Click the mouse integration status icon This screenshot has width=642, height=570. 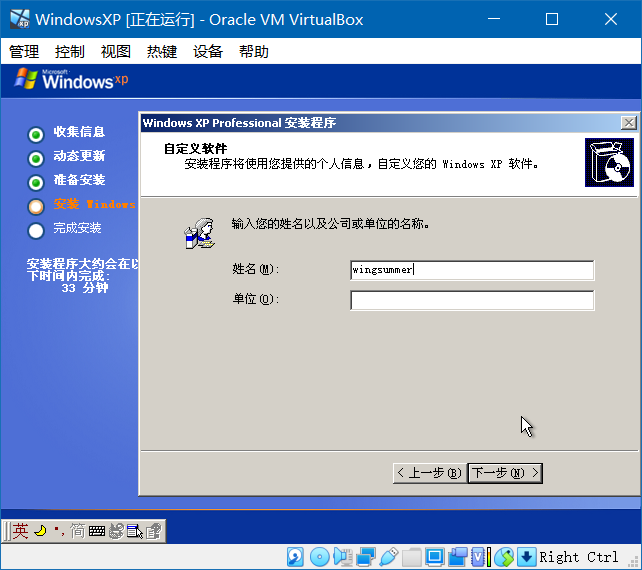pyautogui.click(x=504, y=557)
